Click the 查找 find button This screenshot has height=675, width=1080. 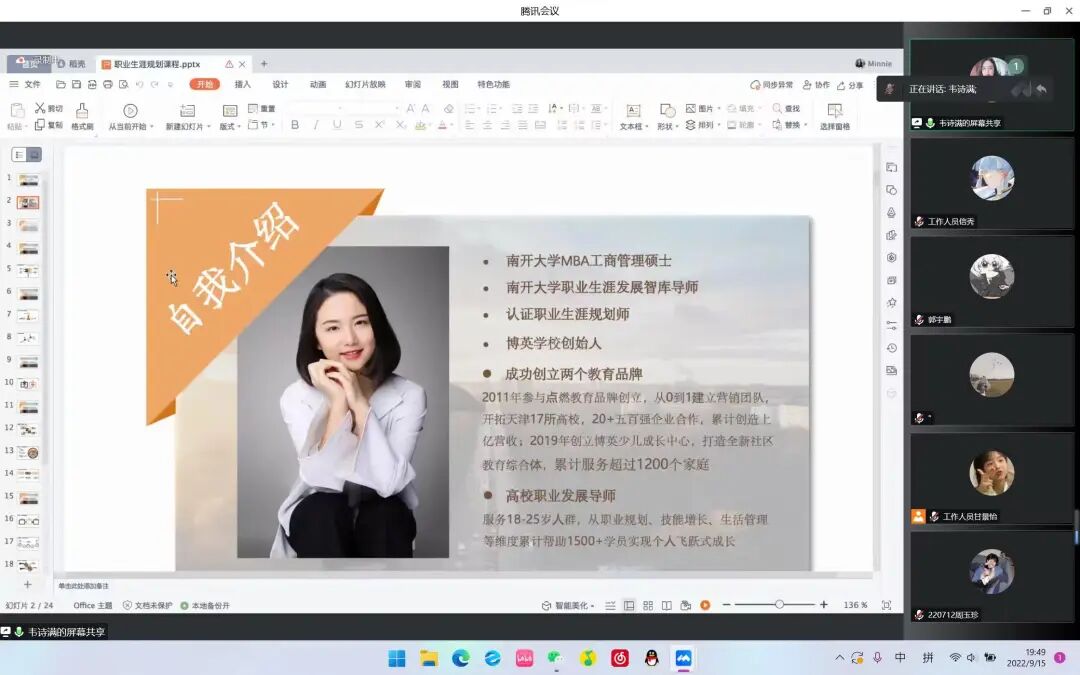(786, 108)
